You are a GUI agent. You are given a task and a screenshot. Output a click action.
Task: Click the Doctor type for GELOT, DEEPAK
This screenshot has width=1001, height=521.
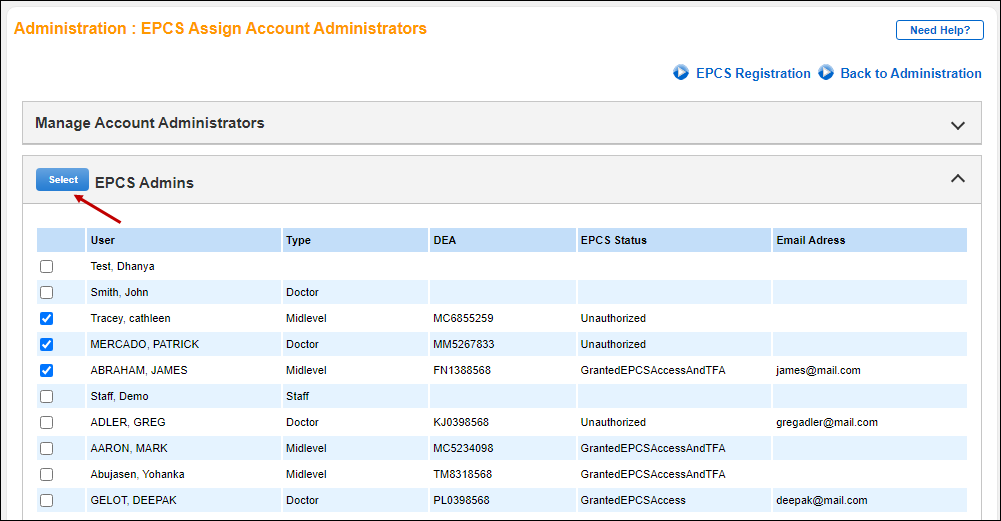pyautogui.click(x=302, y=501)
